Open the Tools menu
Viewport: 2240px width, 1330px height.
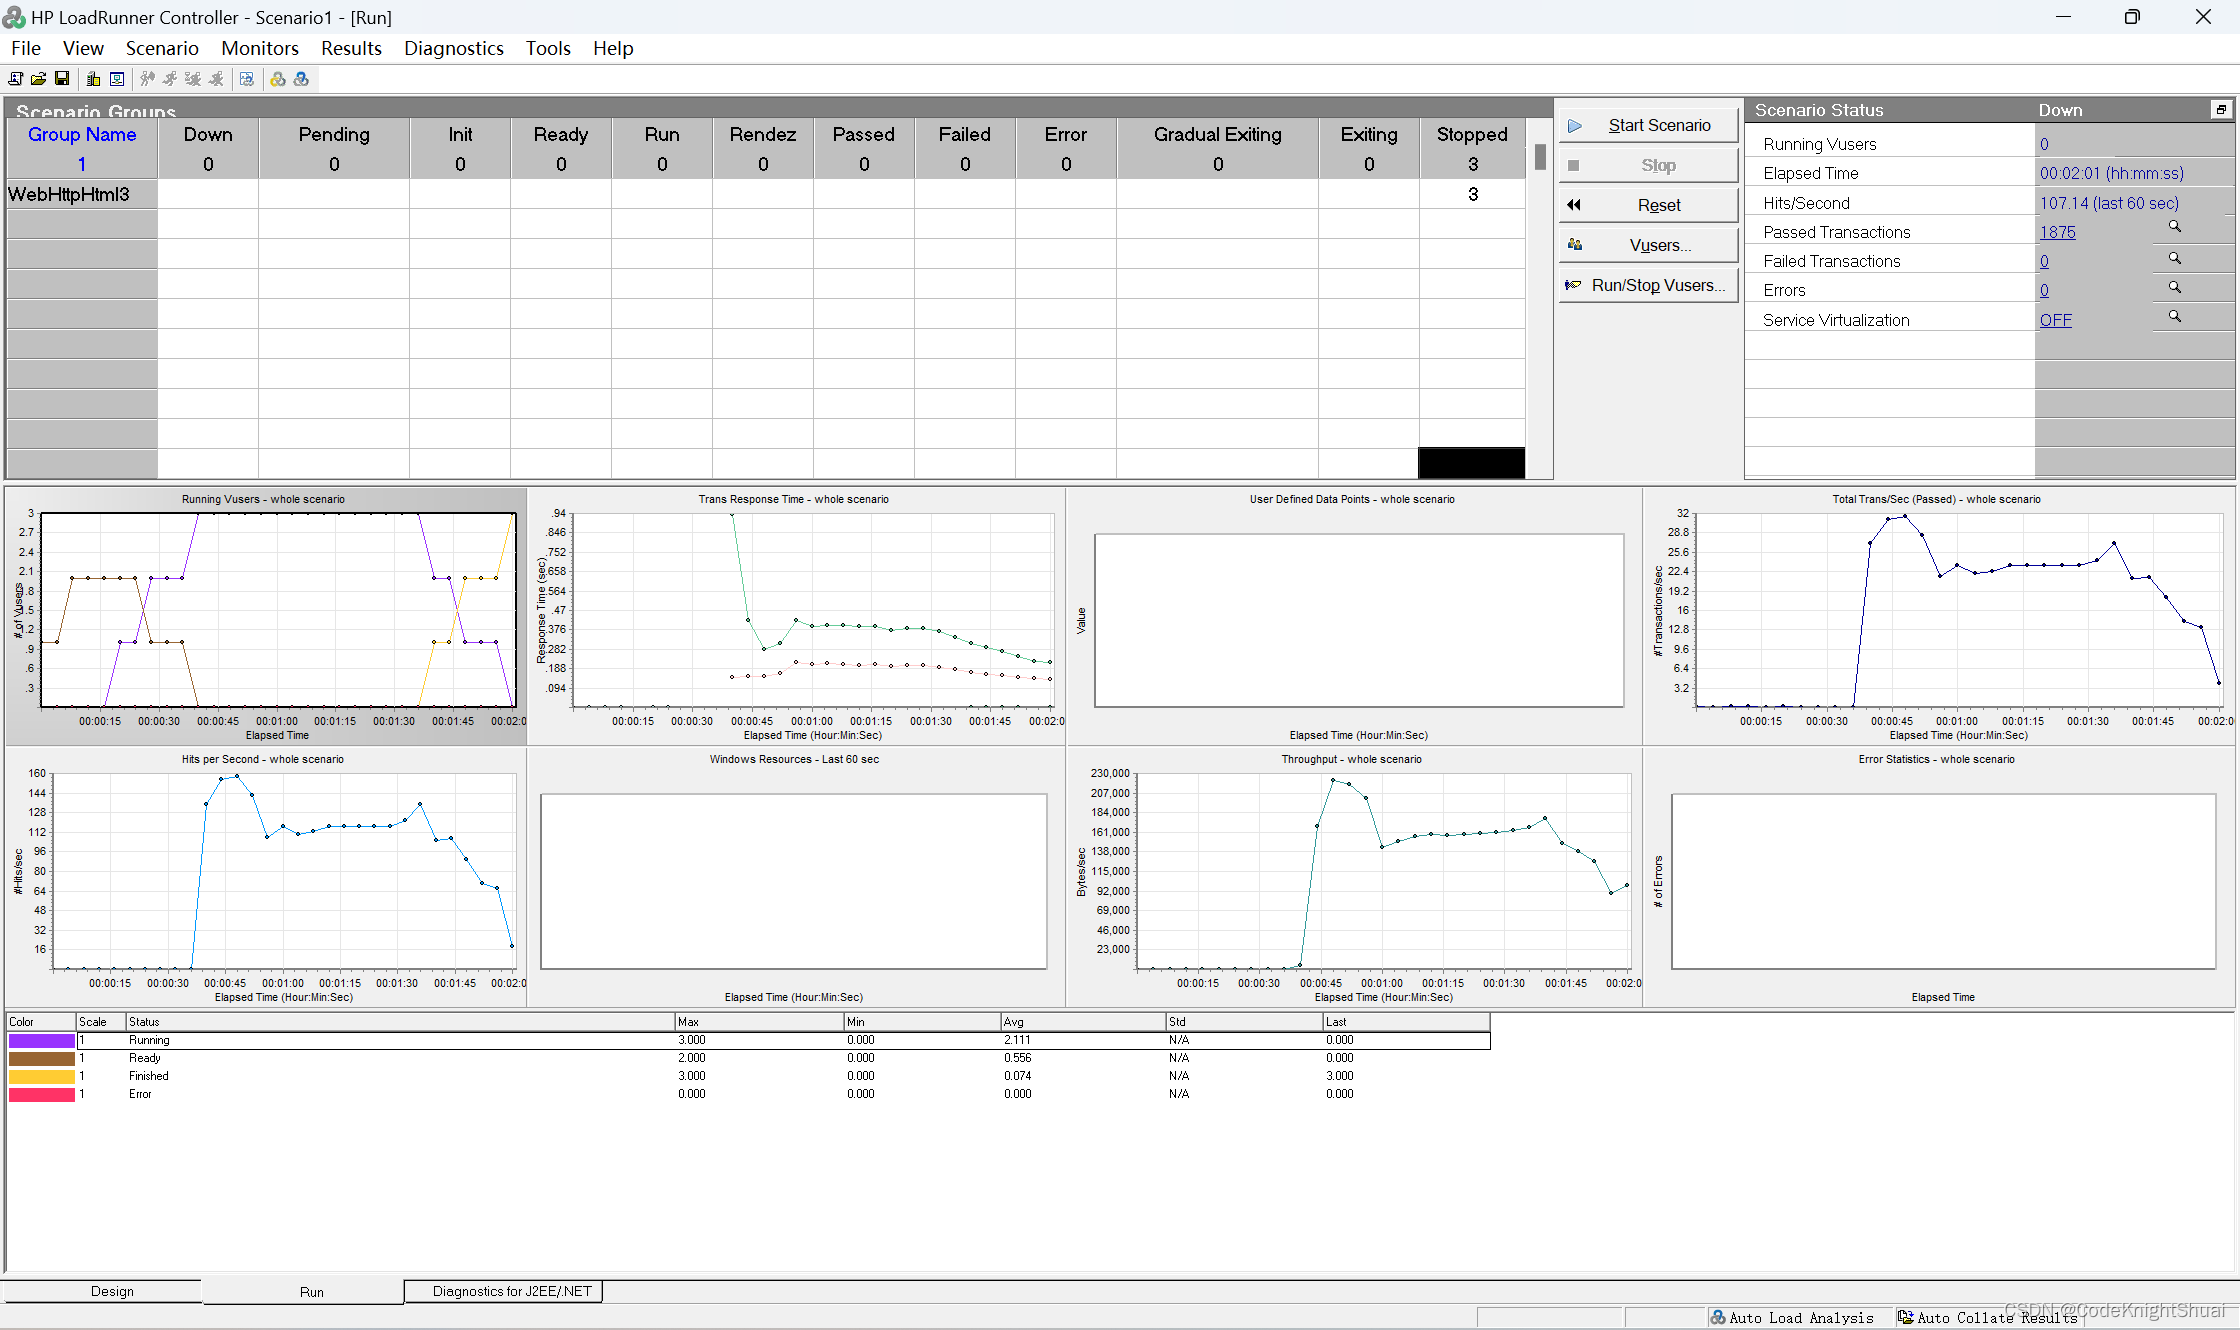(548, 48)
